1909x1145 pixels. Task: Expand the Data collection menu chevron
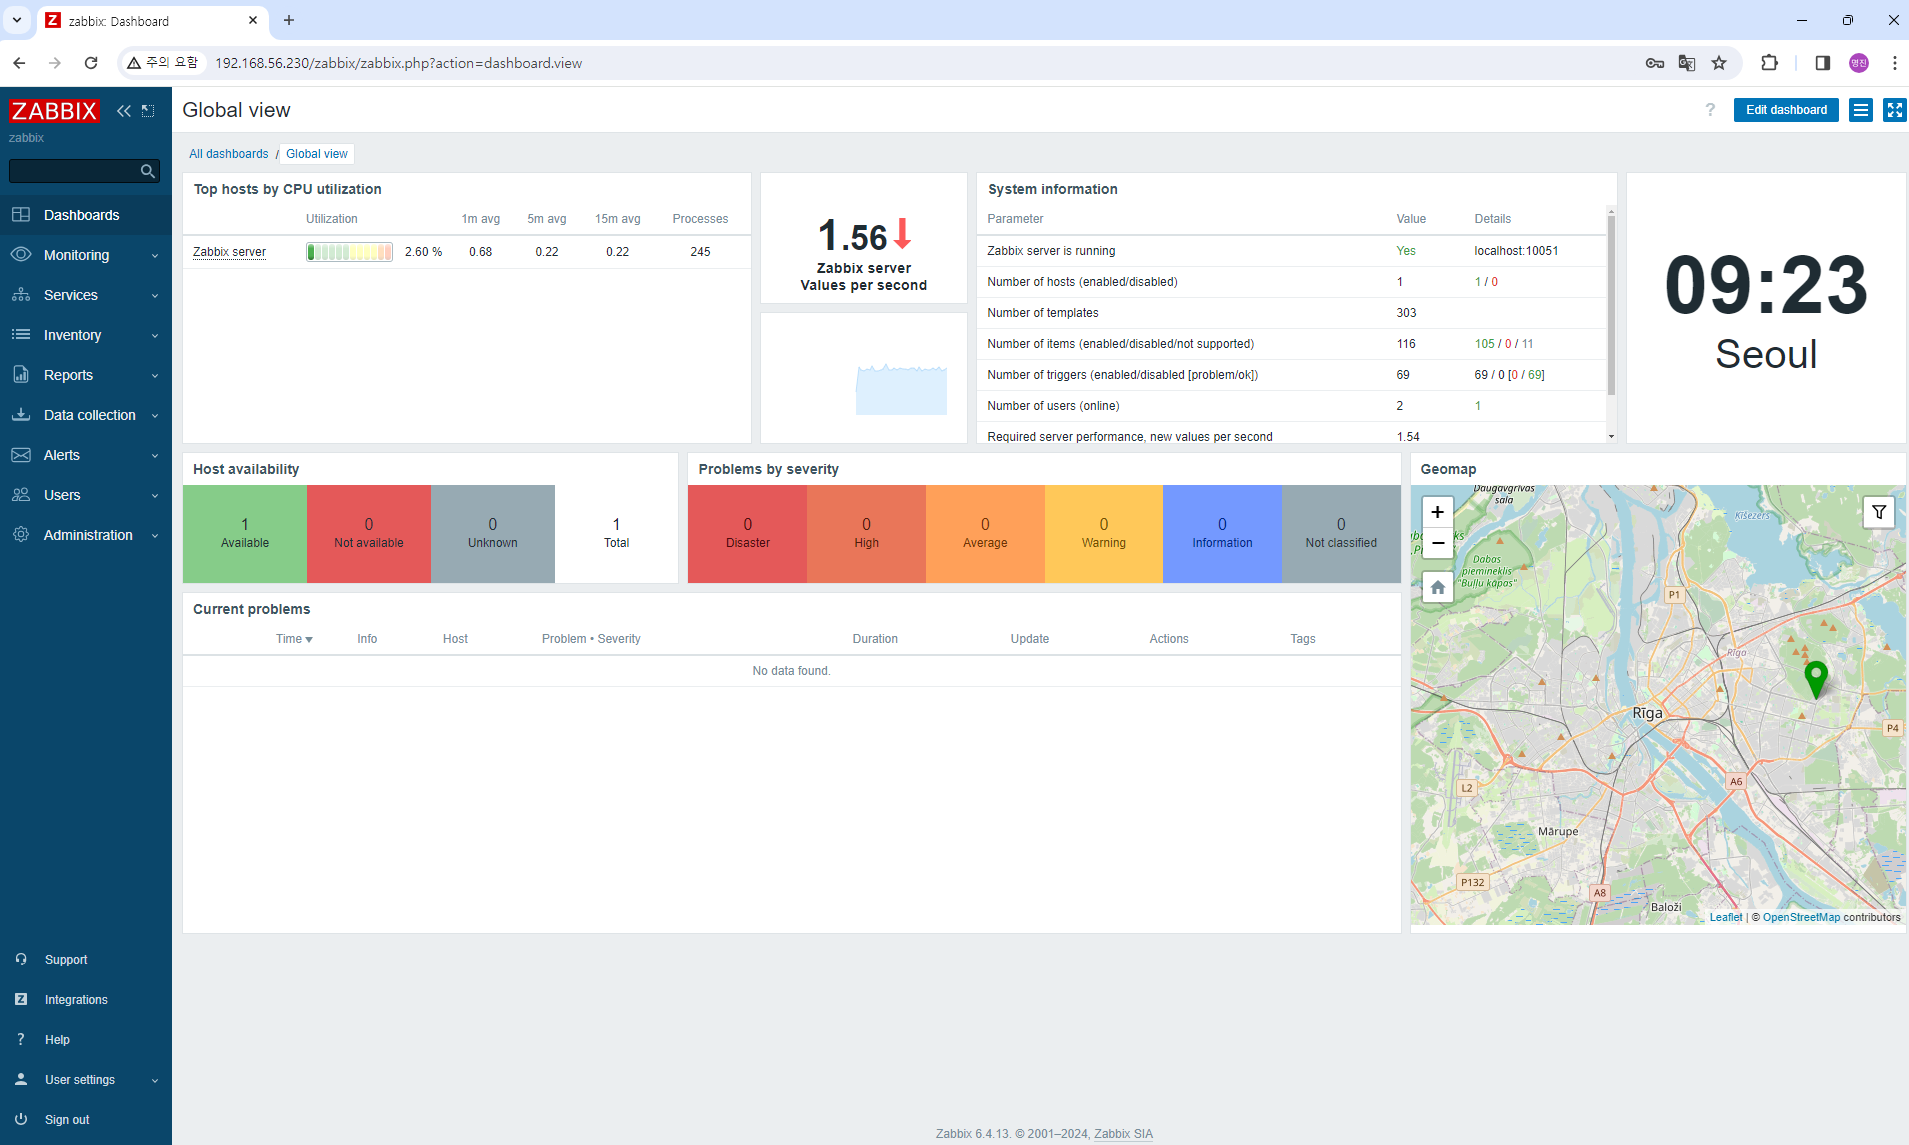(155, 416)
